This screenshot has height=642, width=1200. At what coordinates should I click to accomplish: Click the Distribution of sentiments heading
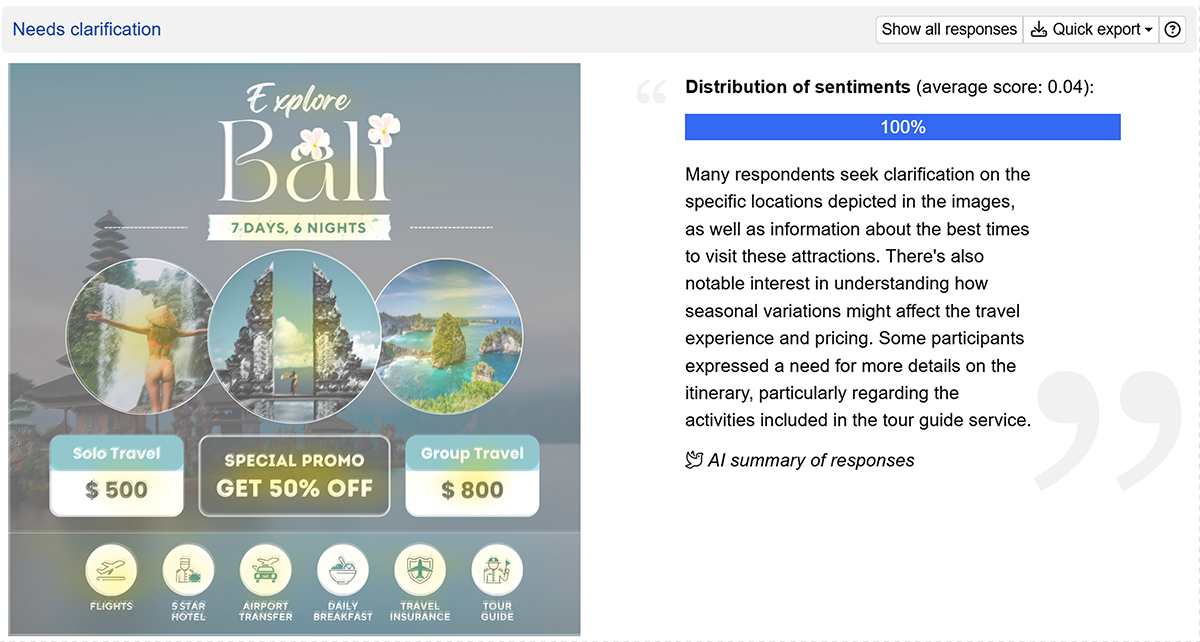point(797,87)
